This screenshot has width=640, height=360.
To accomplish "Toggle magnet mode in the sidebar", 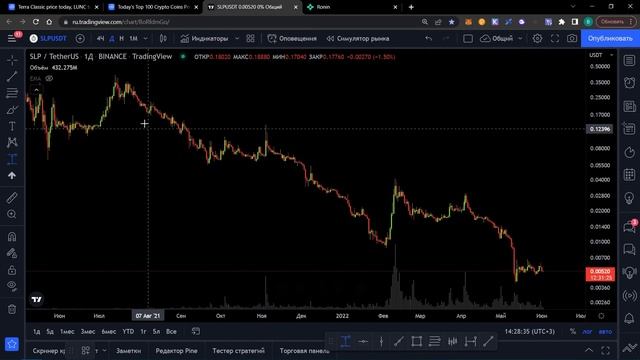I will pos(12,237).
